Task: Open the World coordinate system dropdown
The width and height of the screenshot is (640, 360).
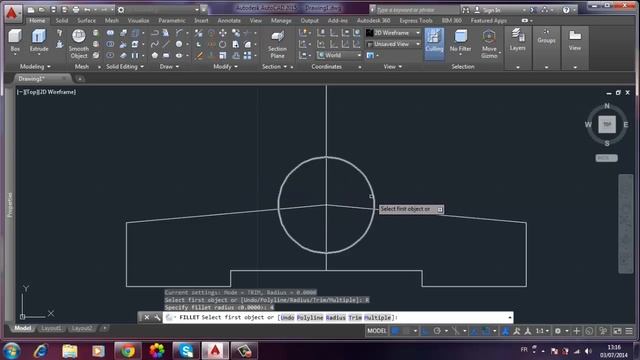Action: pyautogui.click(x=339, y=55)
